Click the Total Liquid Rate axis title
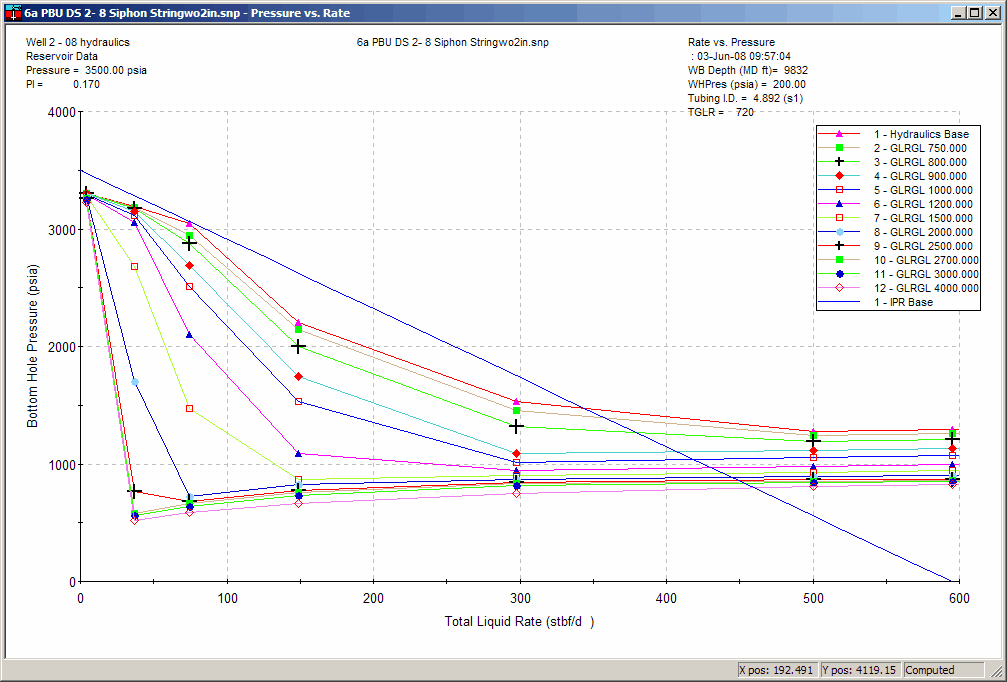The width and height of the screenshot is (1007, 682). coord(519,622)
